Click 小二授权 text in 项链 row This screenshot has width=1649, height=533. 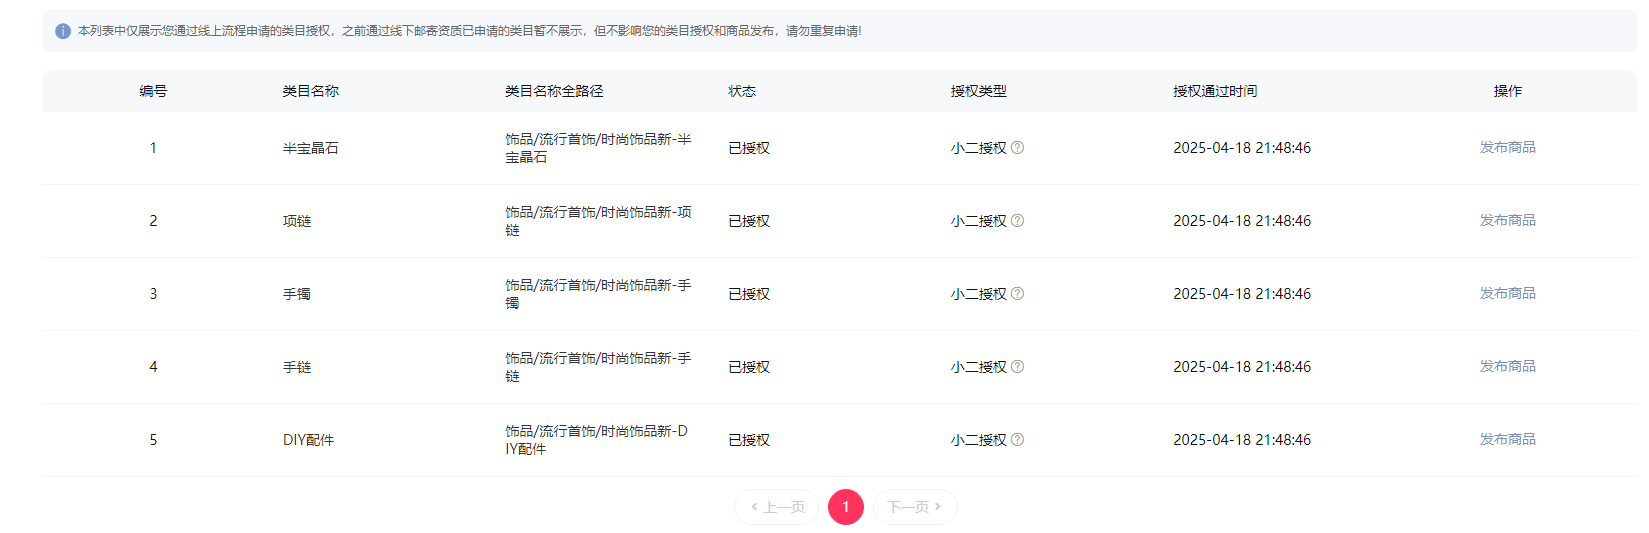coord(979,221)
